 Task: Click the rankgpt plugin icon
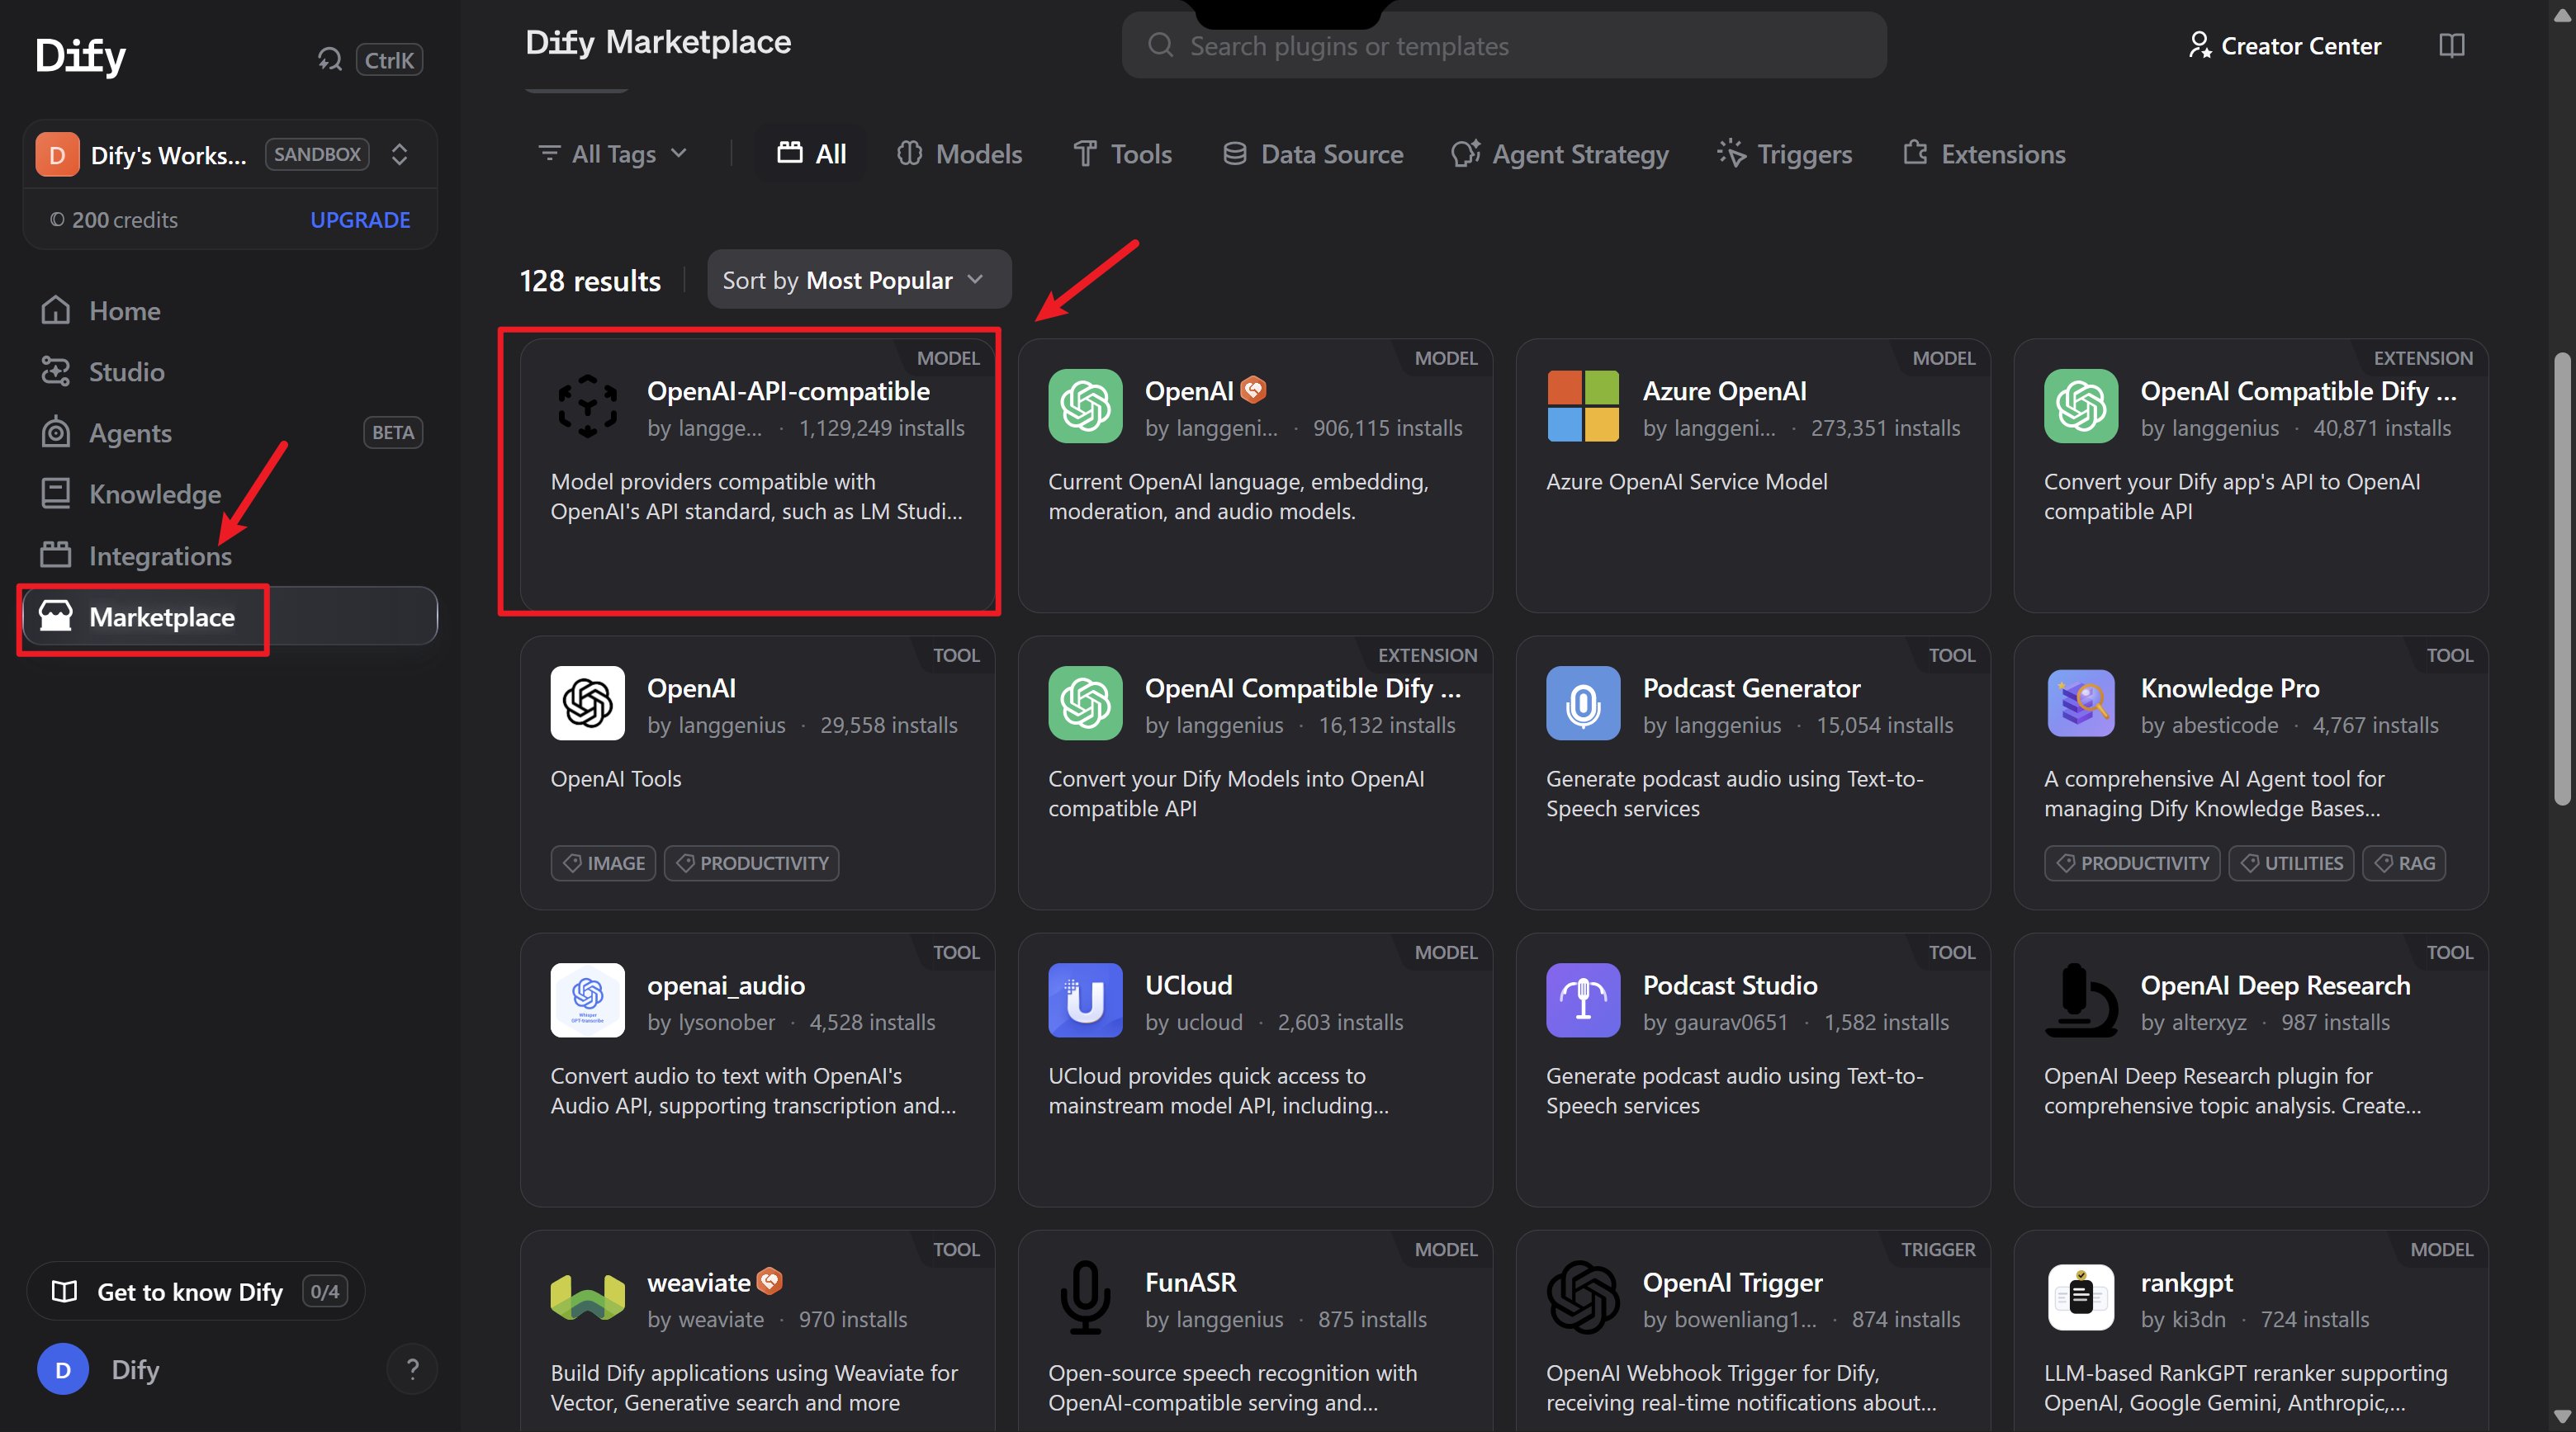2081,1297
